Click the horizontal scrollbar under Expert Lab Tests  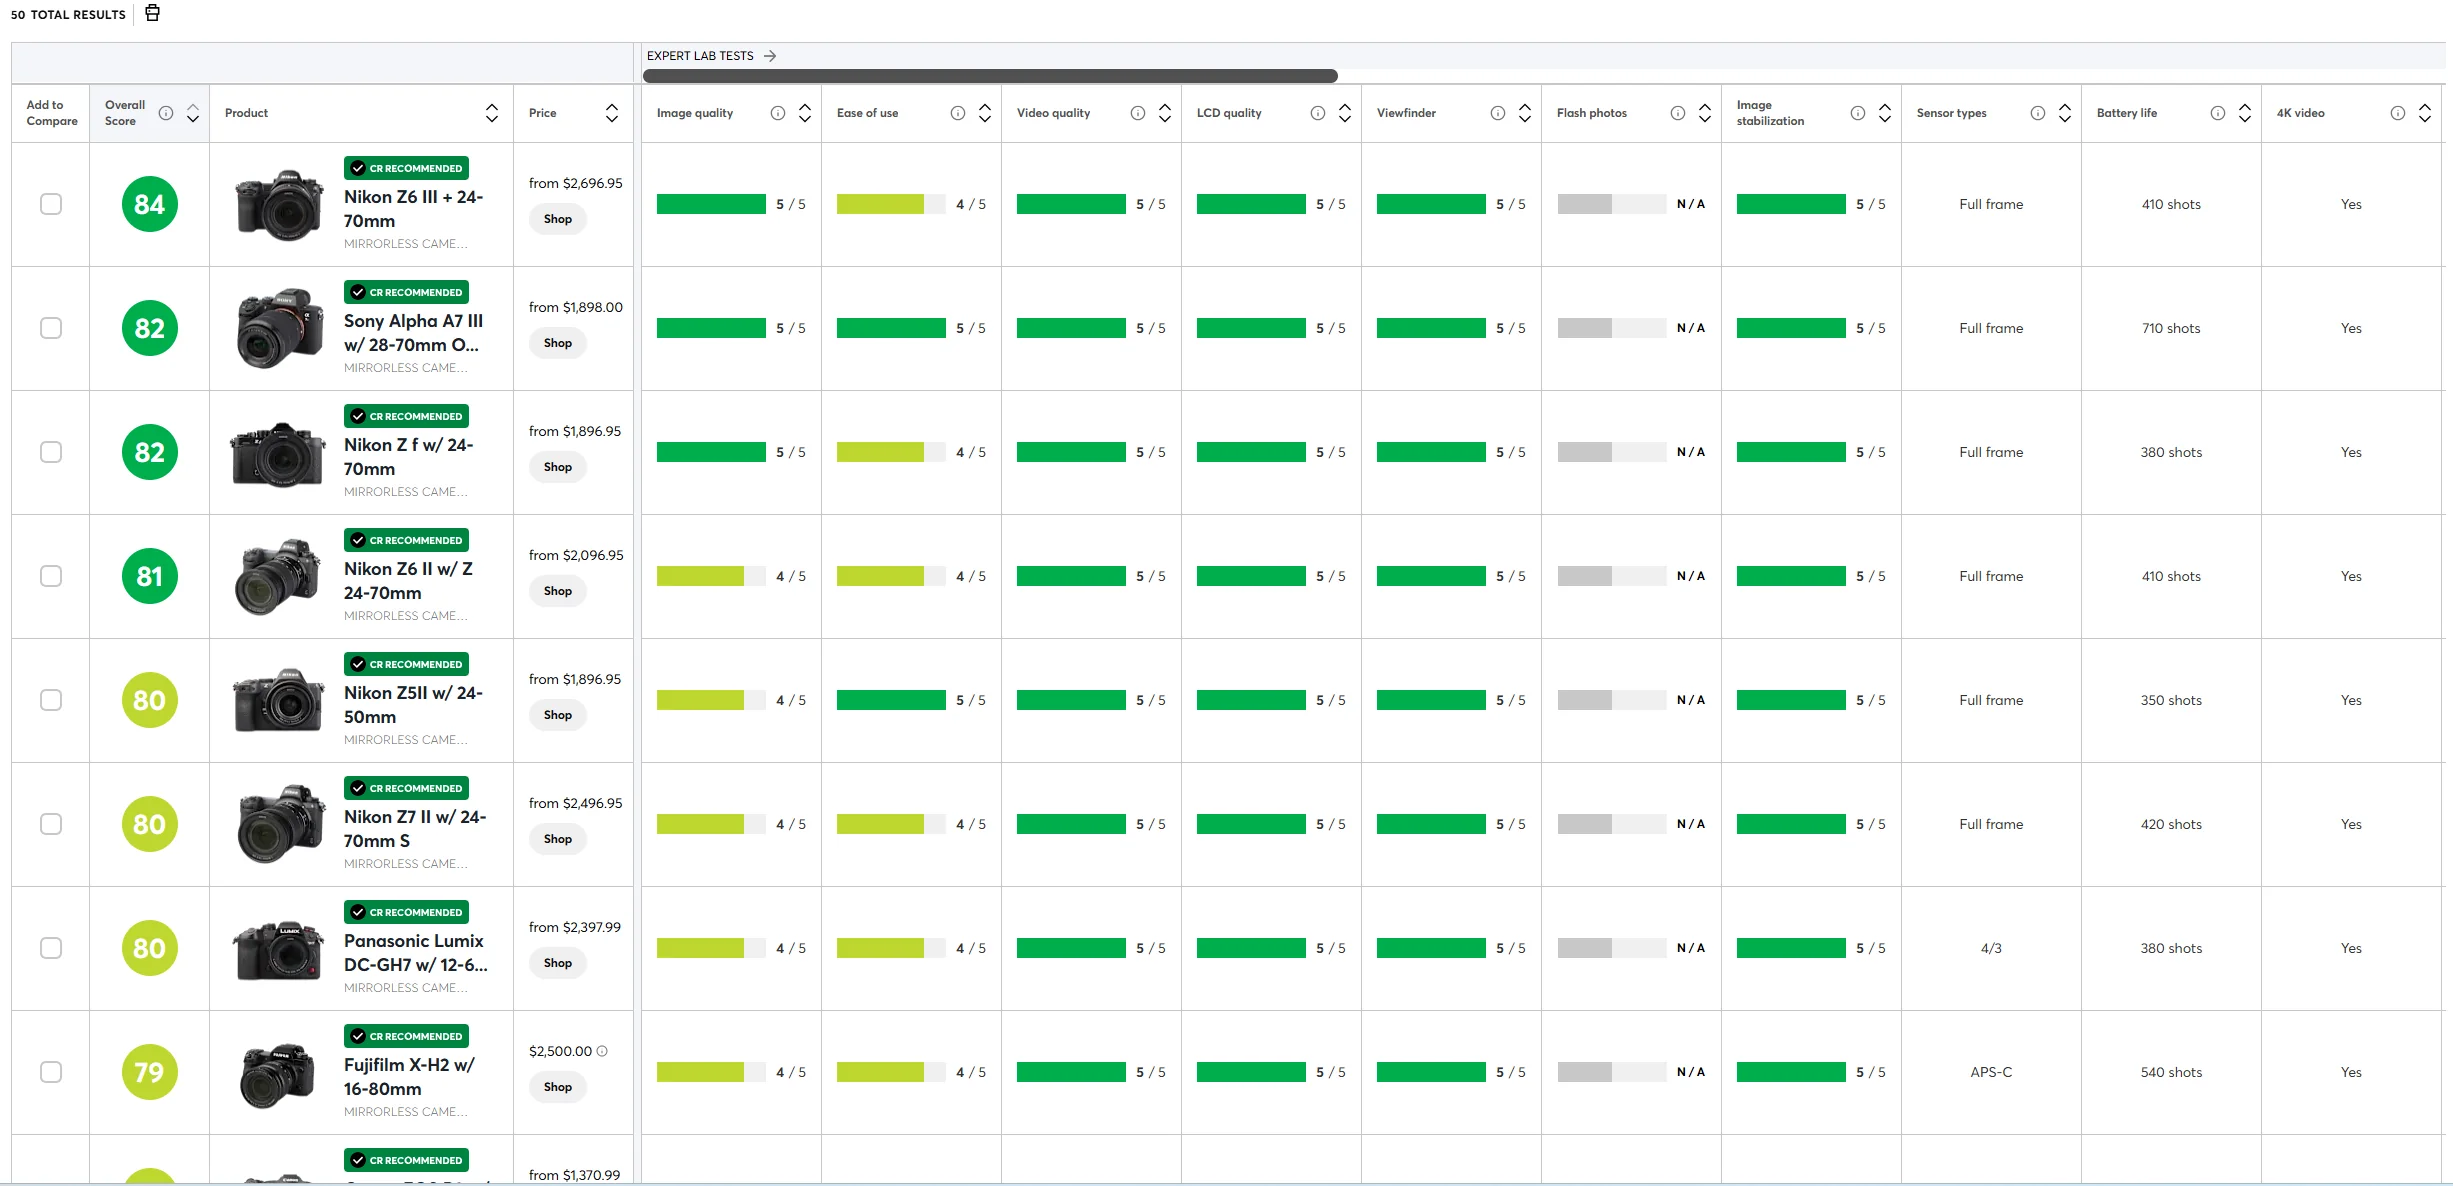pyautogui.click(x=990, y=76)
